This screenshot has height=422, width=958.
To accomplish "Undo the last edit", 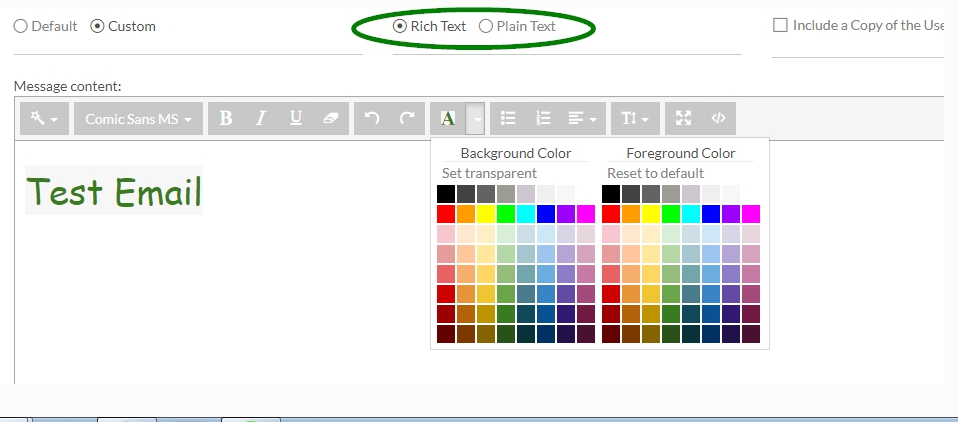I will (371, 118).
